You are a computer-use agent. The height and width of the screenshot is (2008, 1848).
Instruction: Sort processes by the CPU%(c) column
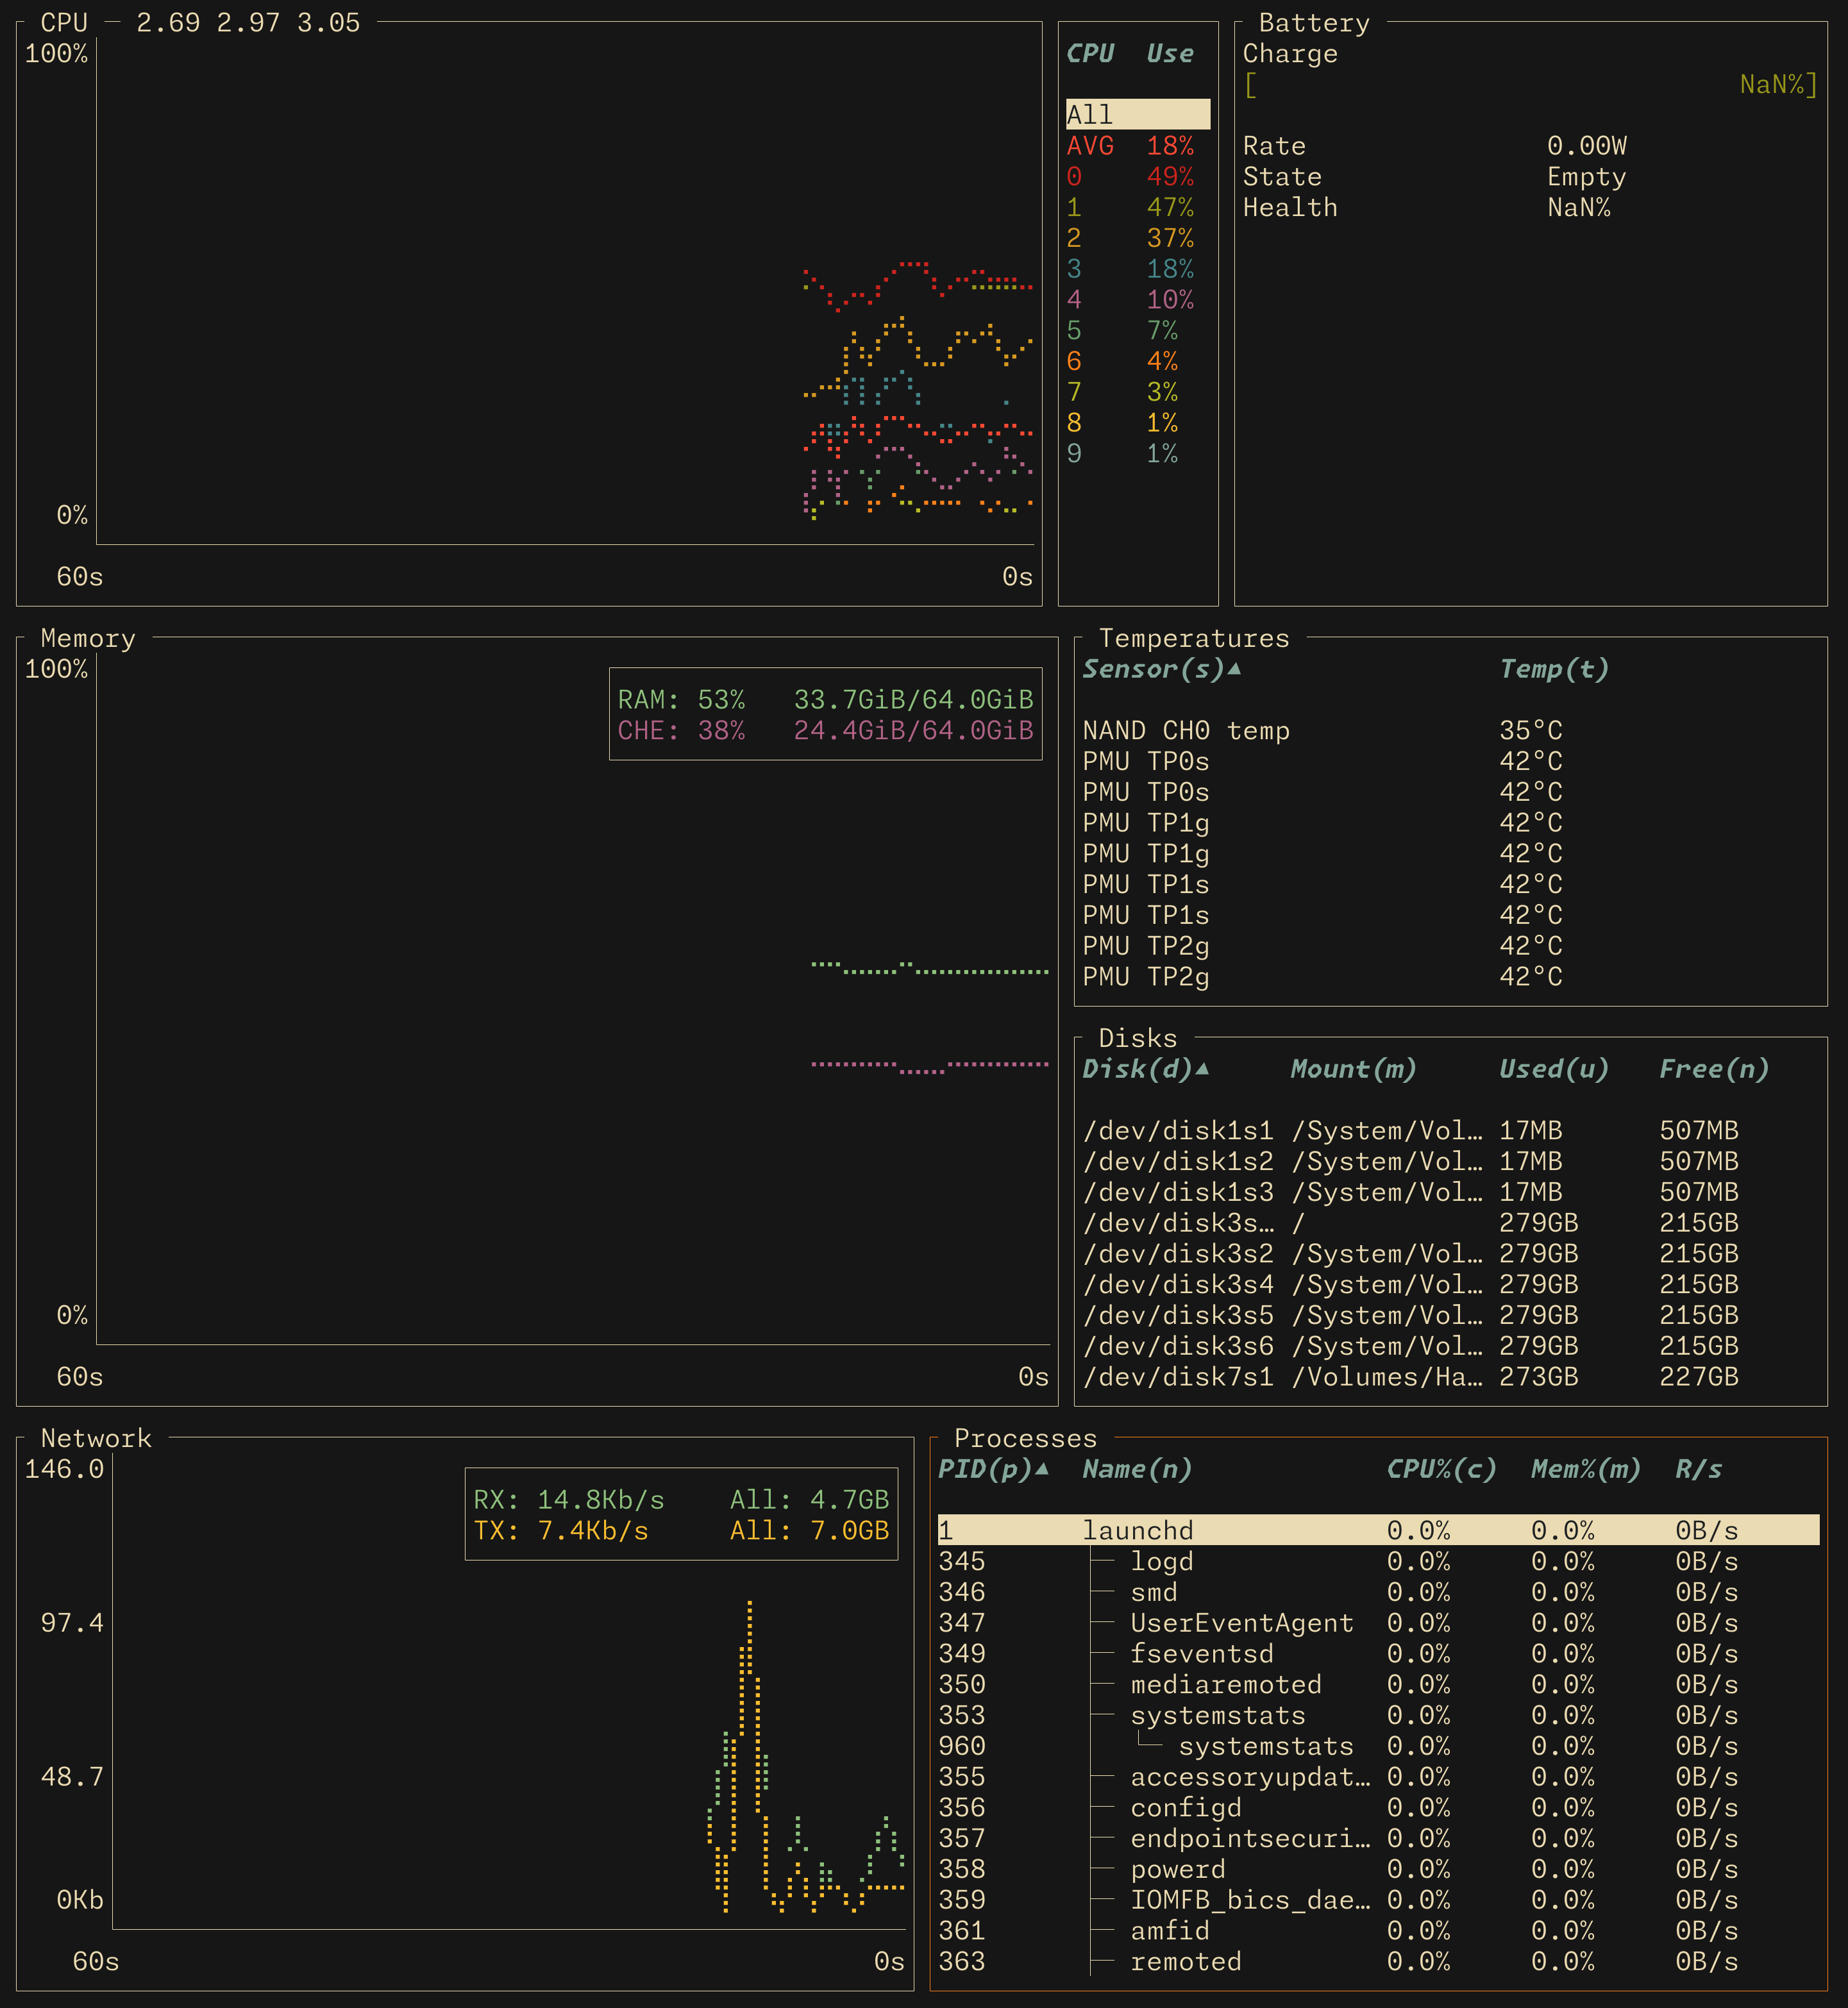1440,1469
